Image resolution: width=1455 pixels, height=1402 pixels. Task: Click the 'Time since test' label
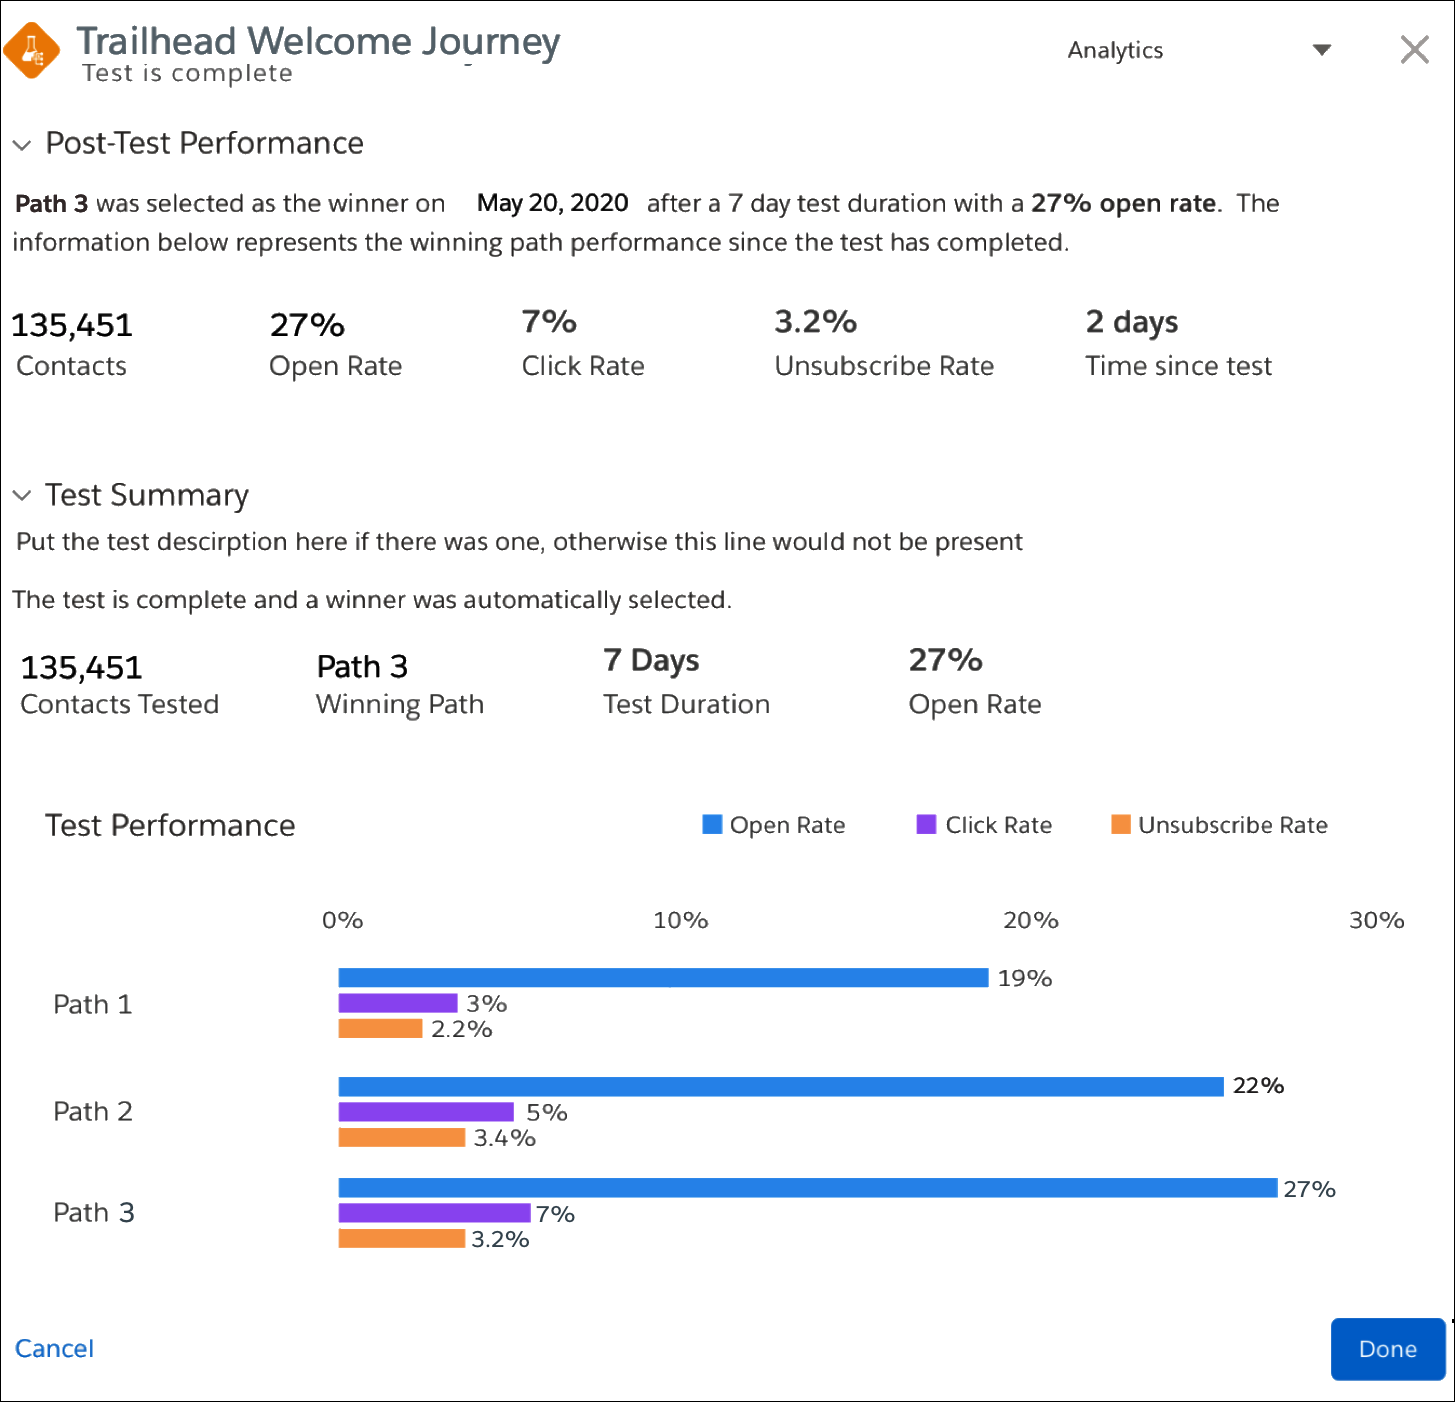(x=1179, y=366)
